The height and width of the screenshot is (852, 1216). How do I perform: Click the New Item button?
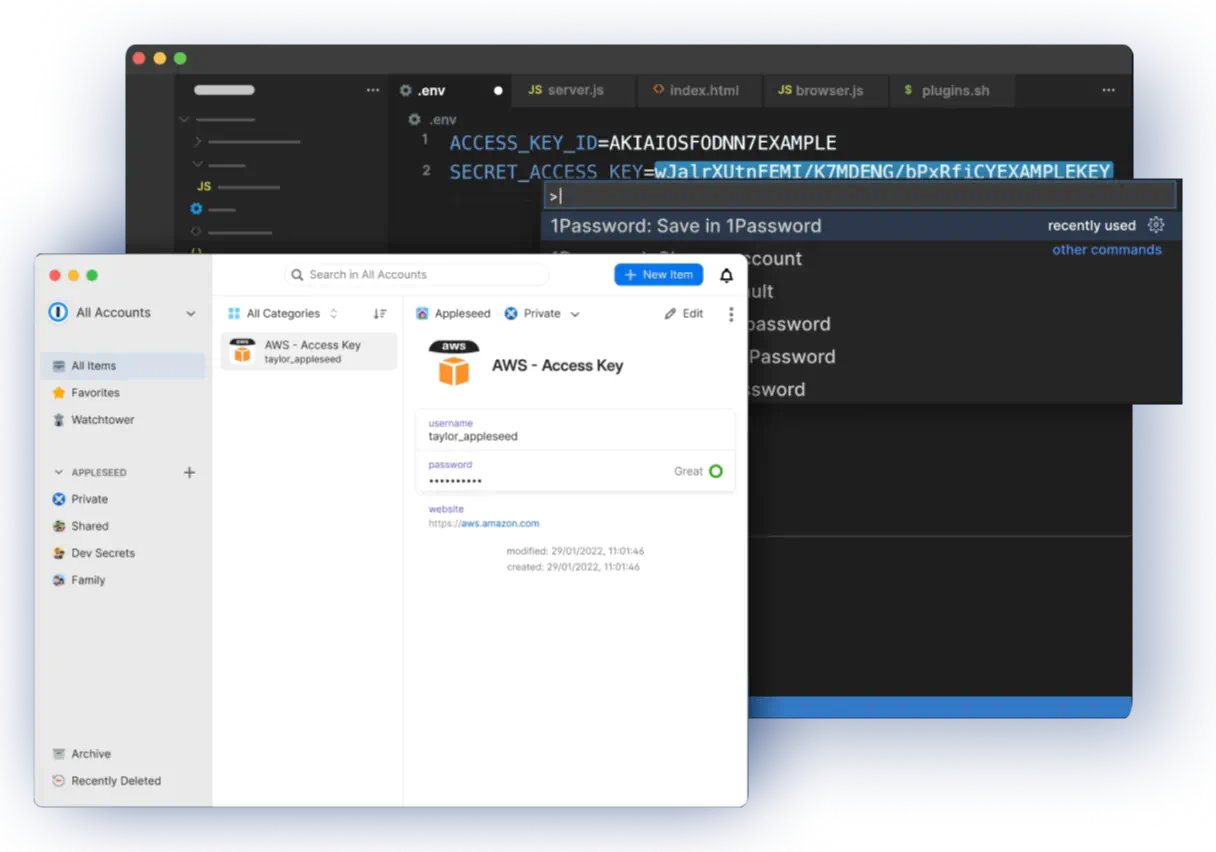click(x=659, y=275)
